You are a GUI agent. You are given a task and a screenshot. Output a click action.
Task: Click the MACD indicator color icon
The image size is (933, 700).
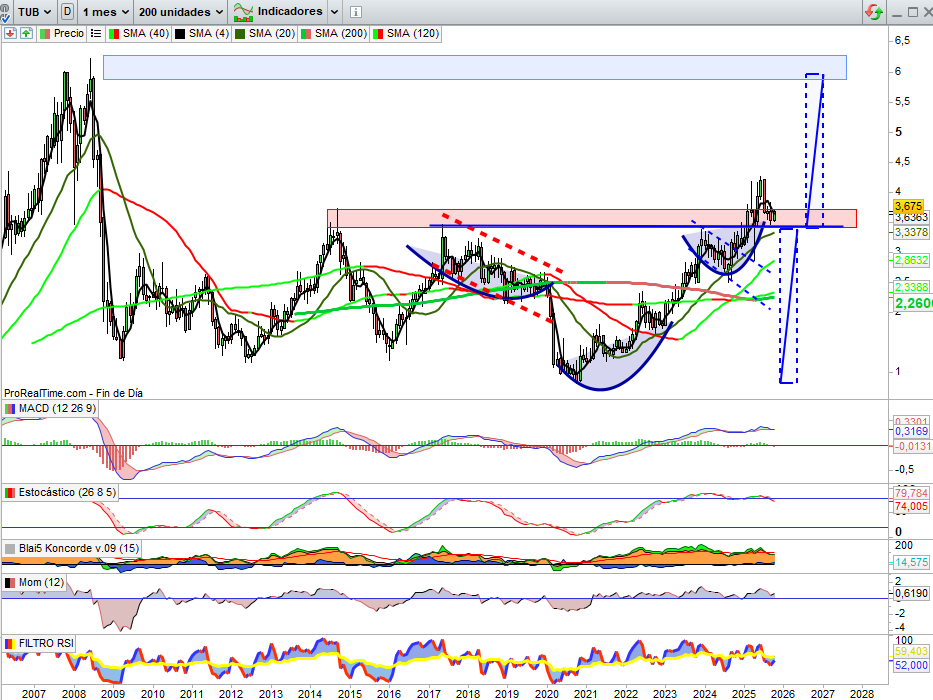tap(10, 409)
